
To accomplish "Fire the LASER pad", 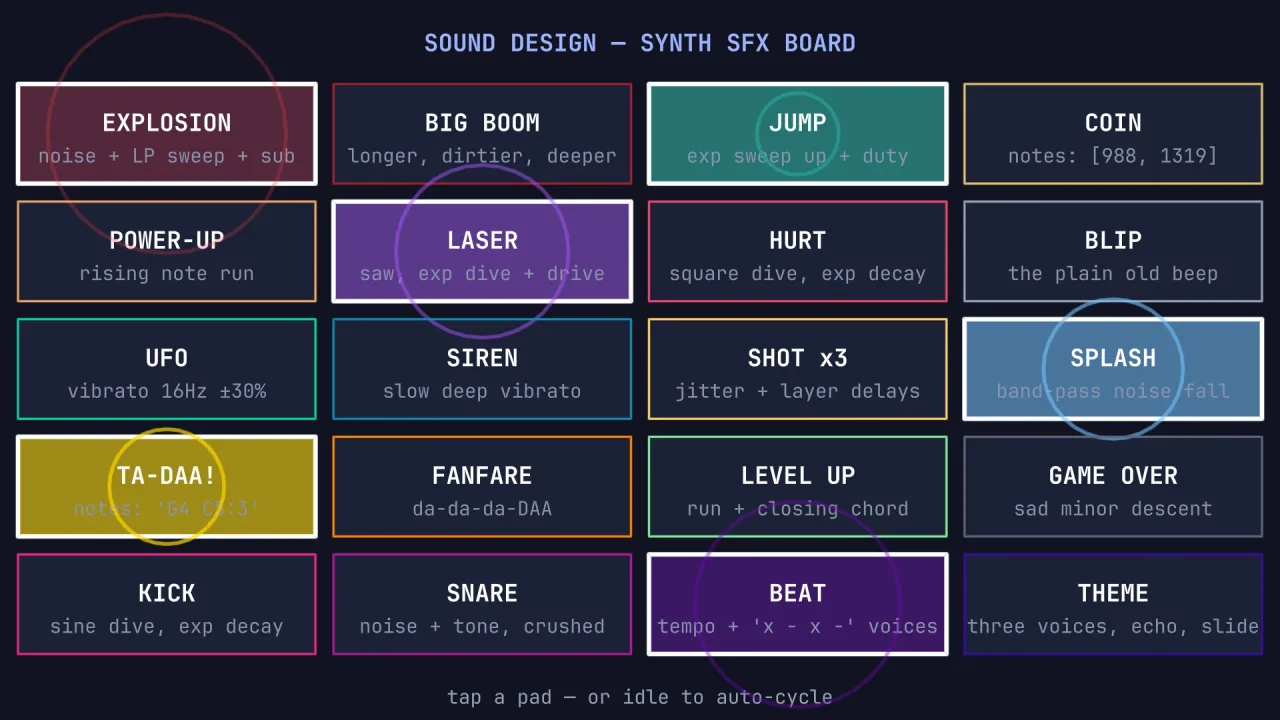I will pyautogui.click(x=482, y=251).
